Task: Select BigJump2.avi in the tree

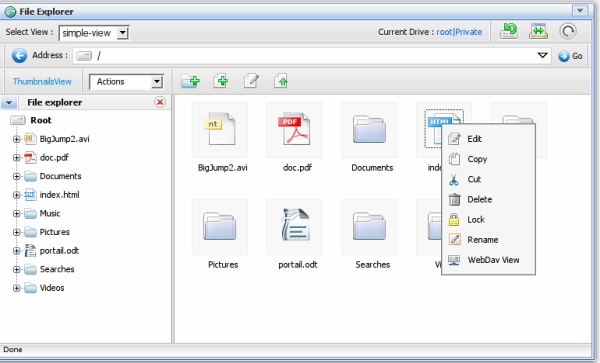Action: 64,139
